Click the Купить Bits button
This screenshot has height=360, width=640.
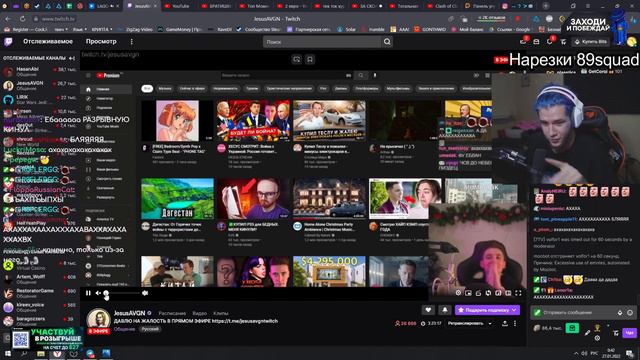(591, 42)
